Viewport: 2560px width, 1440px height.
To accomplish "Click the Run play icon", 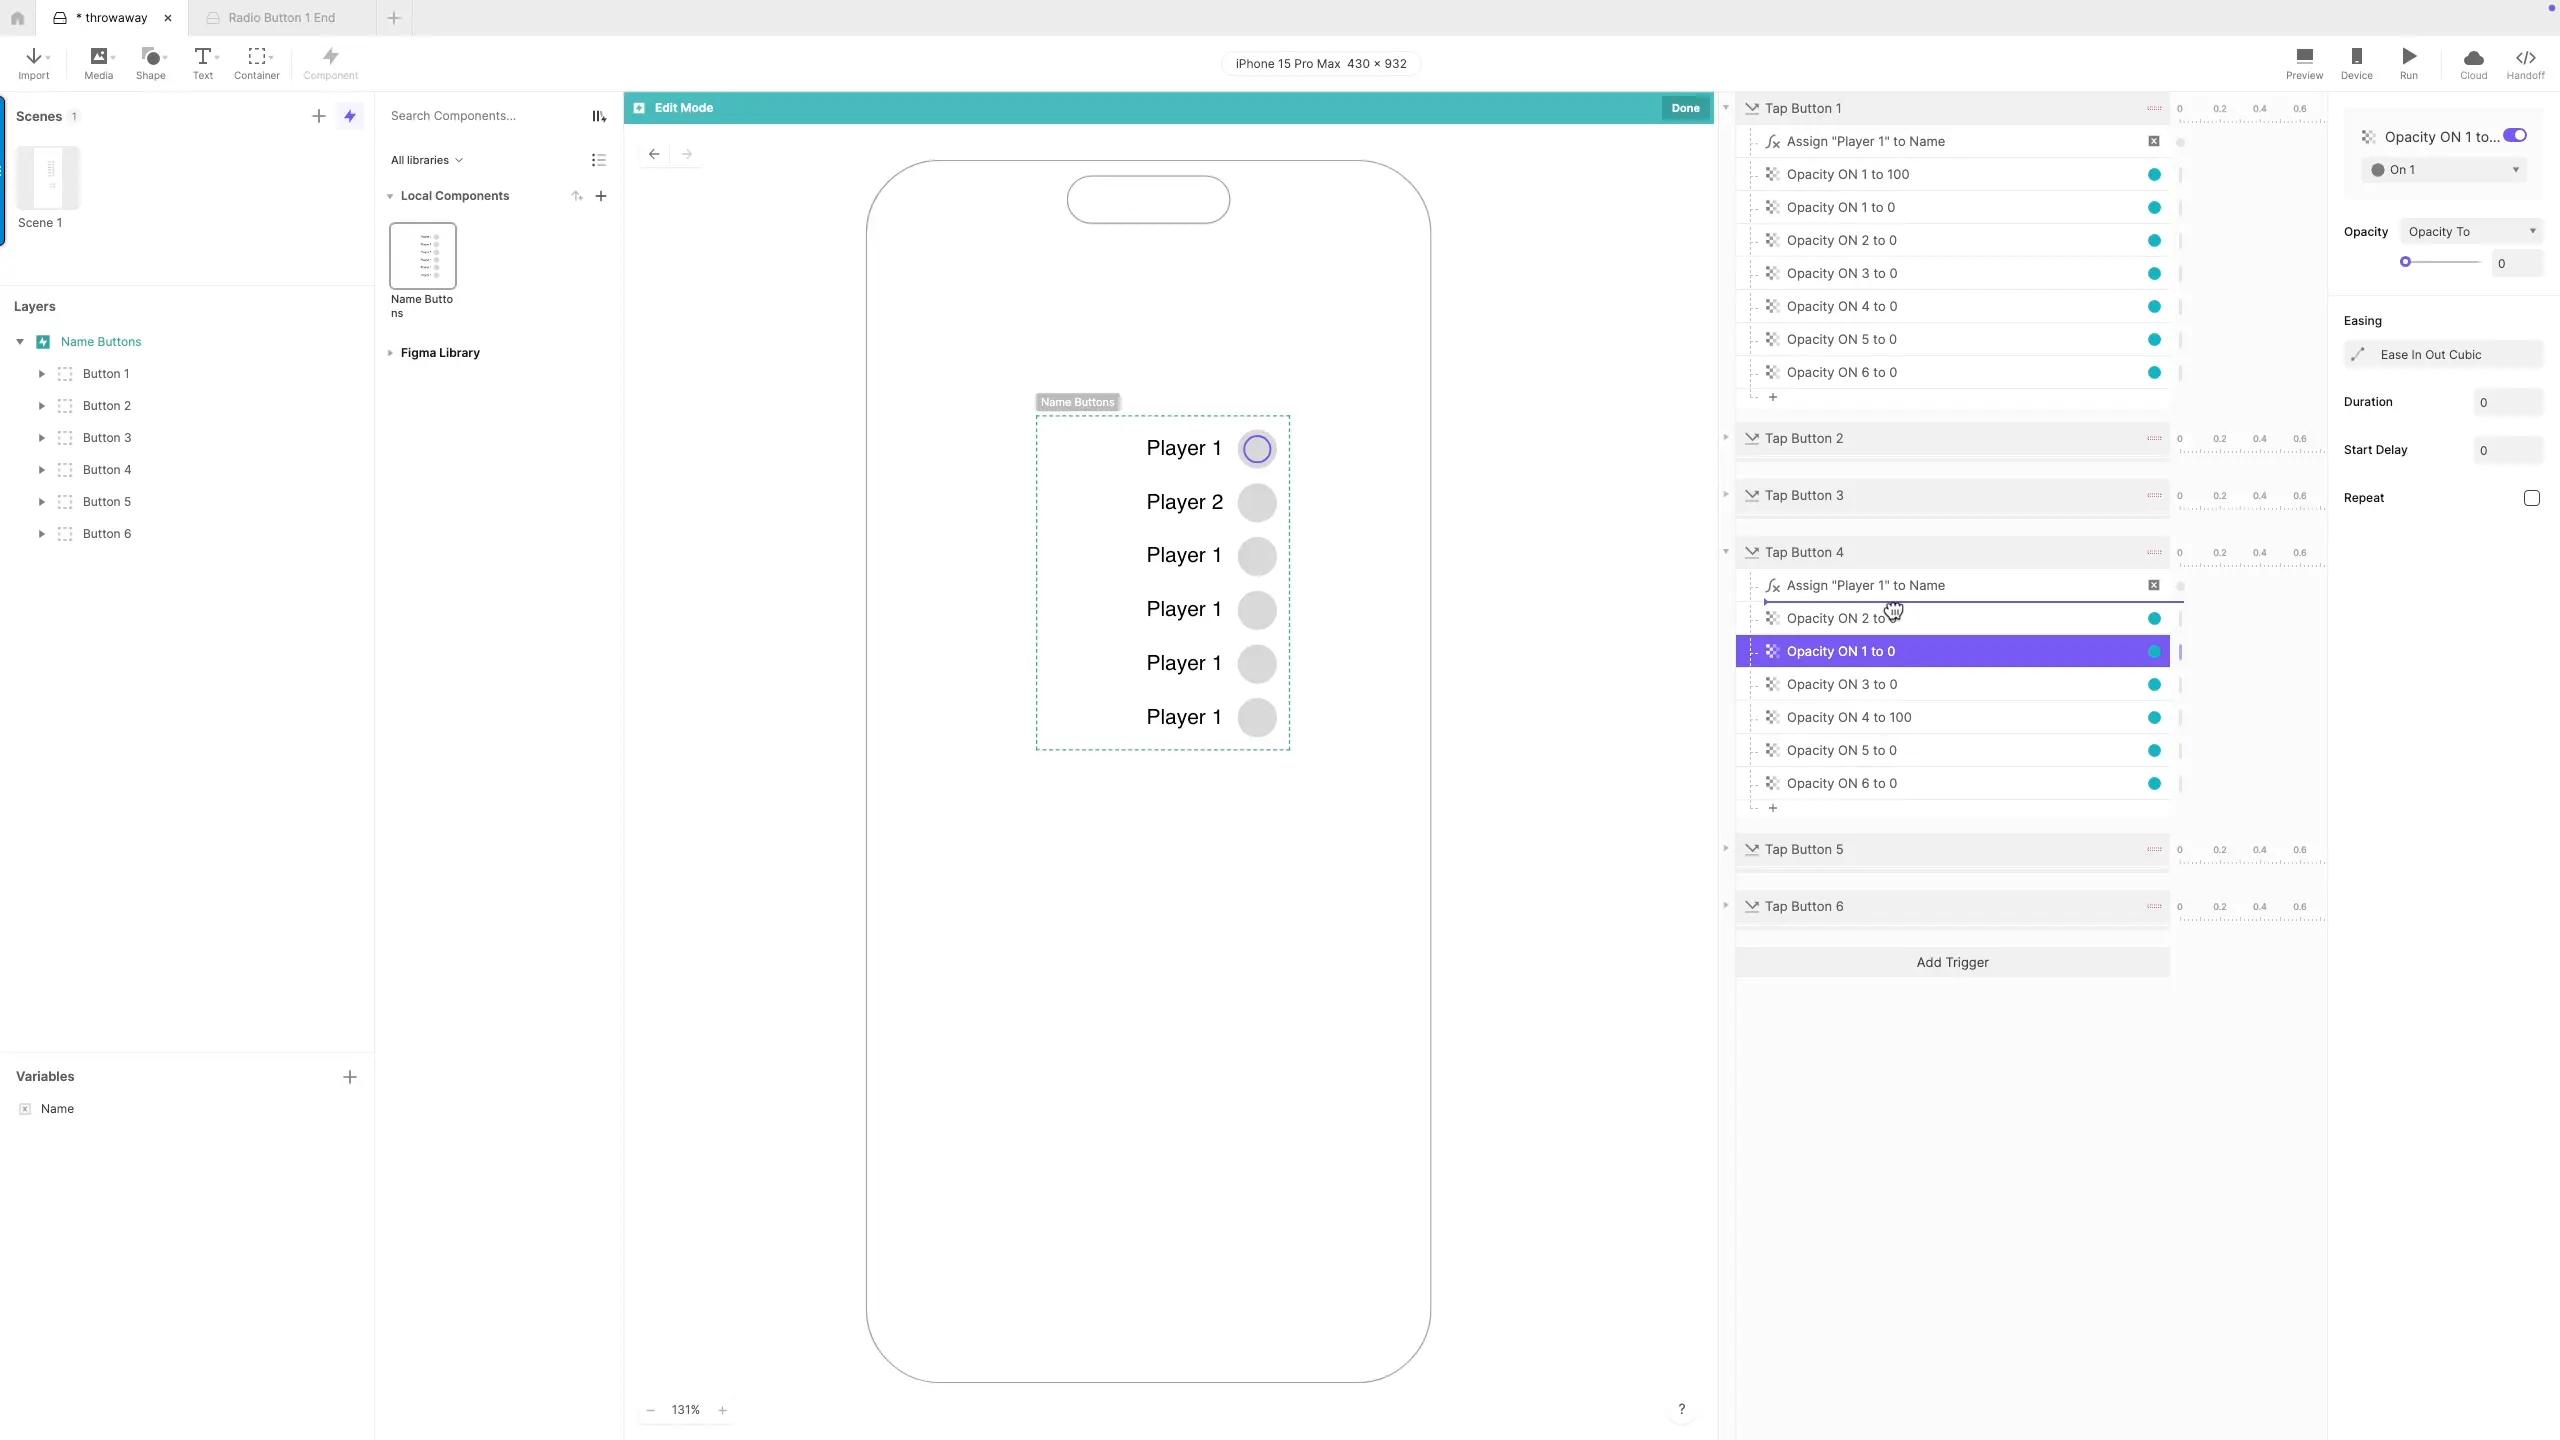I will (x=2409, y=58).
